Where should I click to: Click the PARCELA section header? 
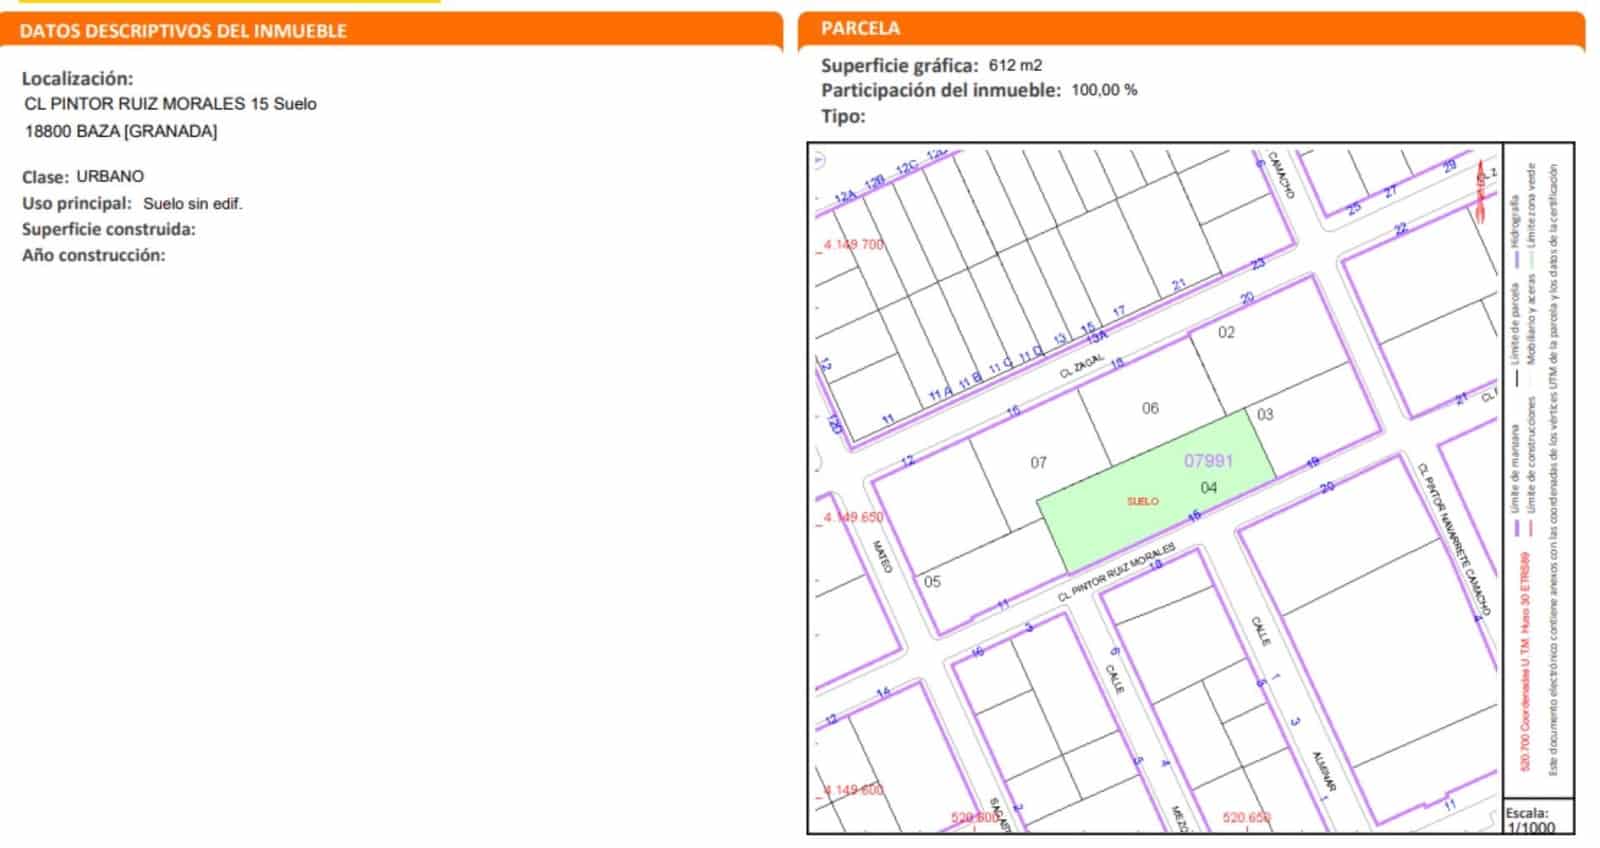point(860,28)
